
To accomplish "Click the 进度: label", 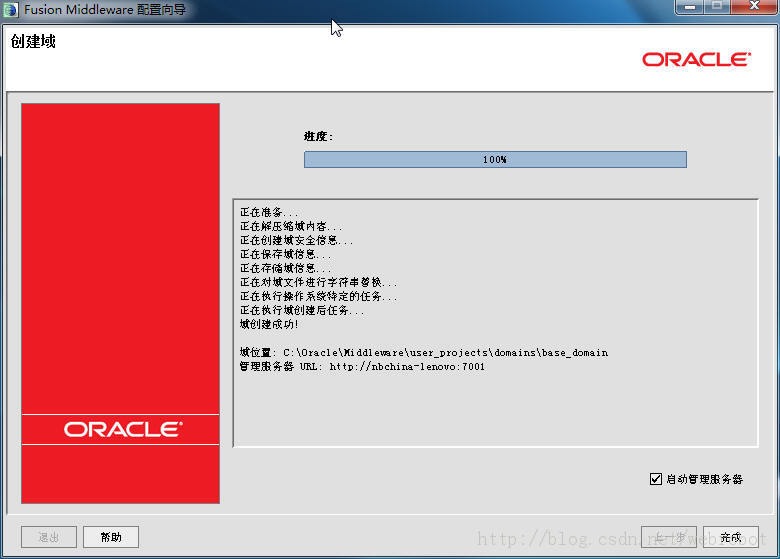I will [318, 136].
